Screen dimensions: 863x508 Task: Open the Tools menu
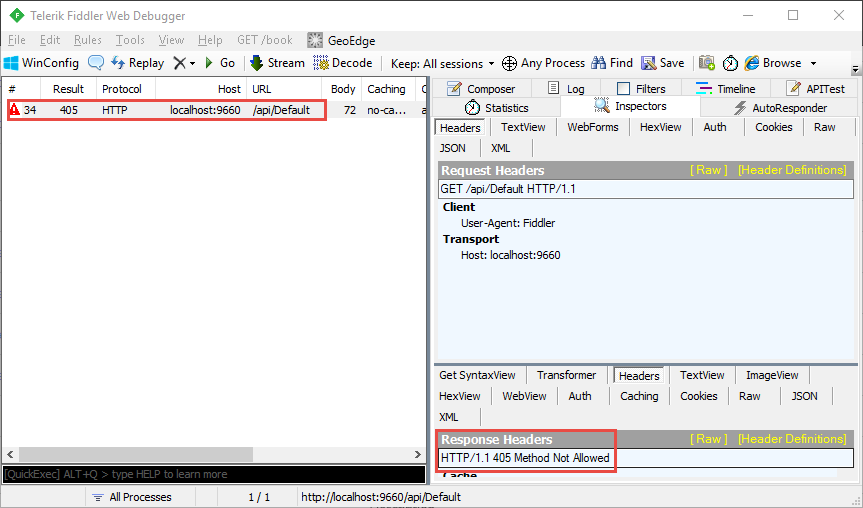[x=130, y=40]
